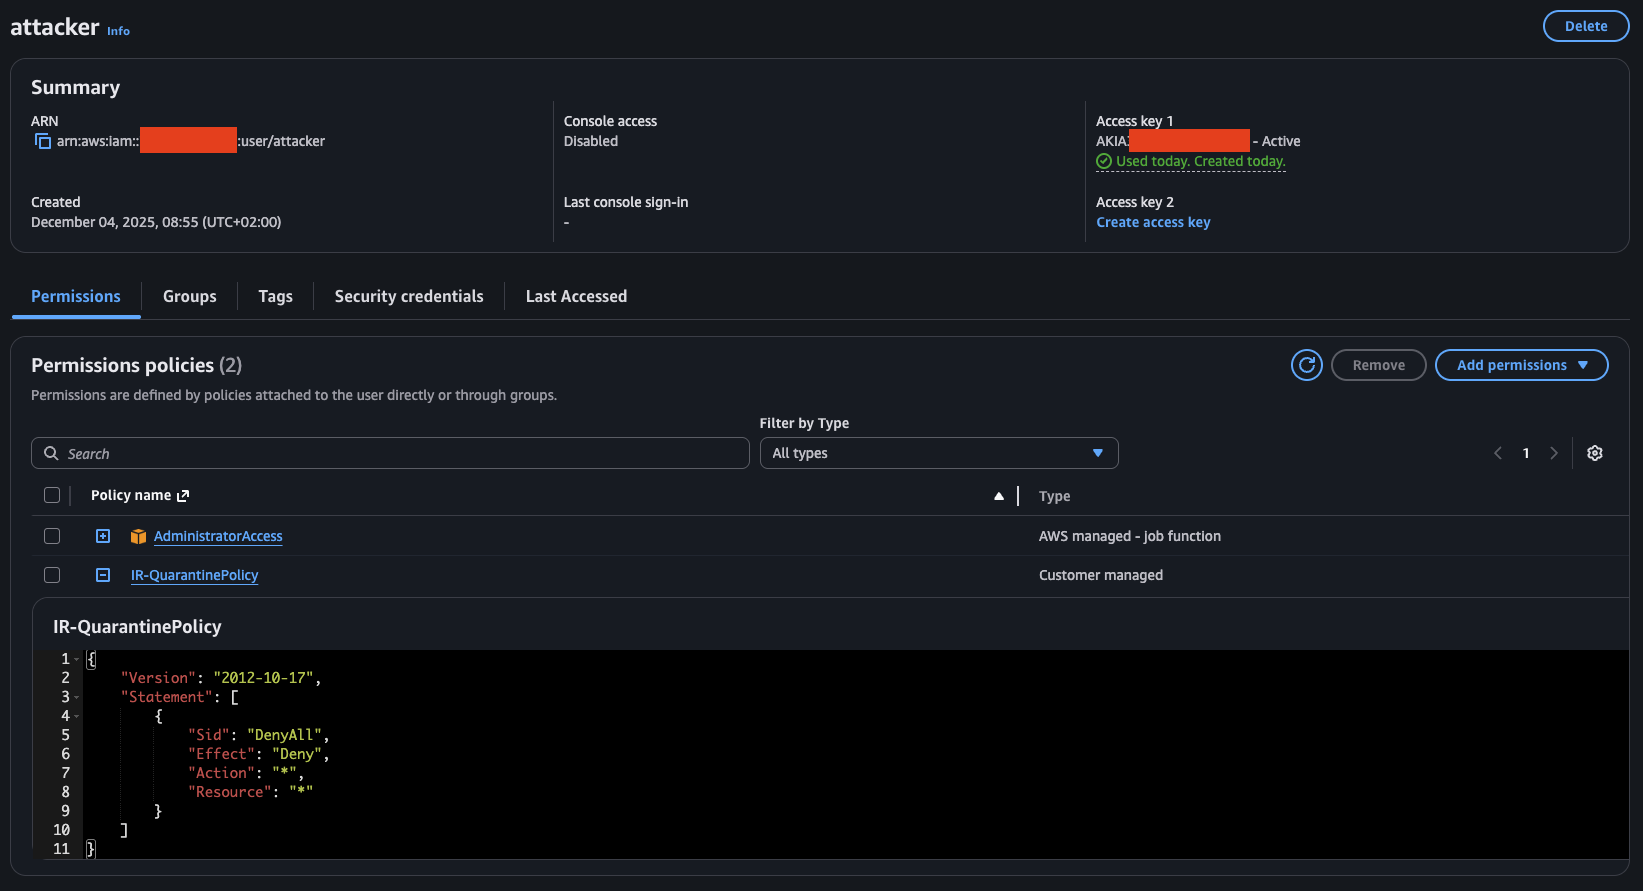
Task: Copy the user ARN with copy icon
Action: [43, 141]
